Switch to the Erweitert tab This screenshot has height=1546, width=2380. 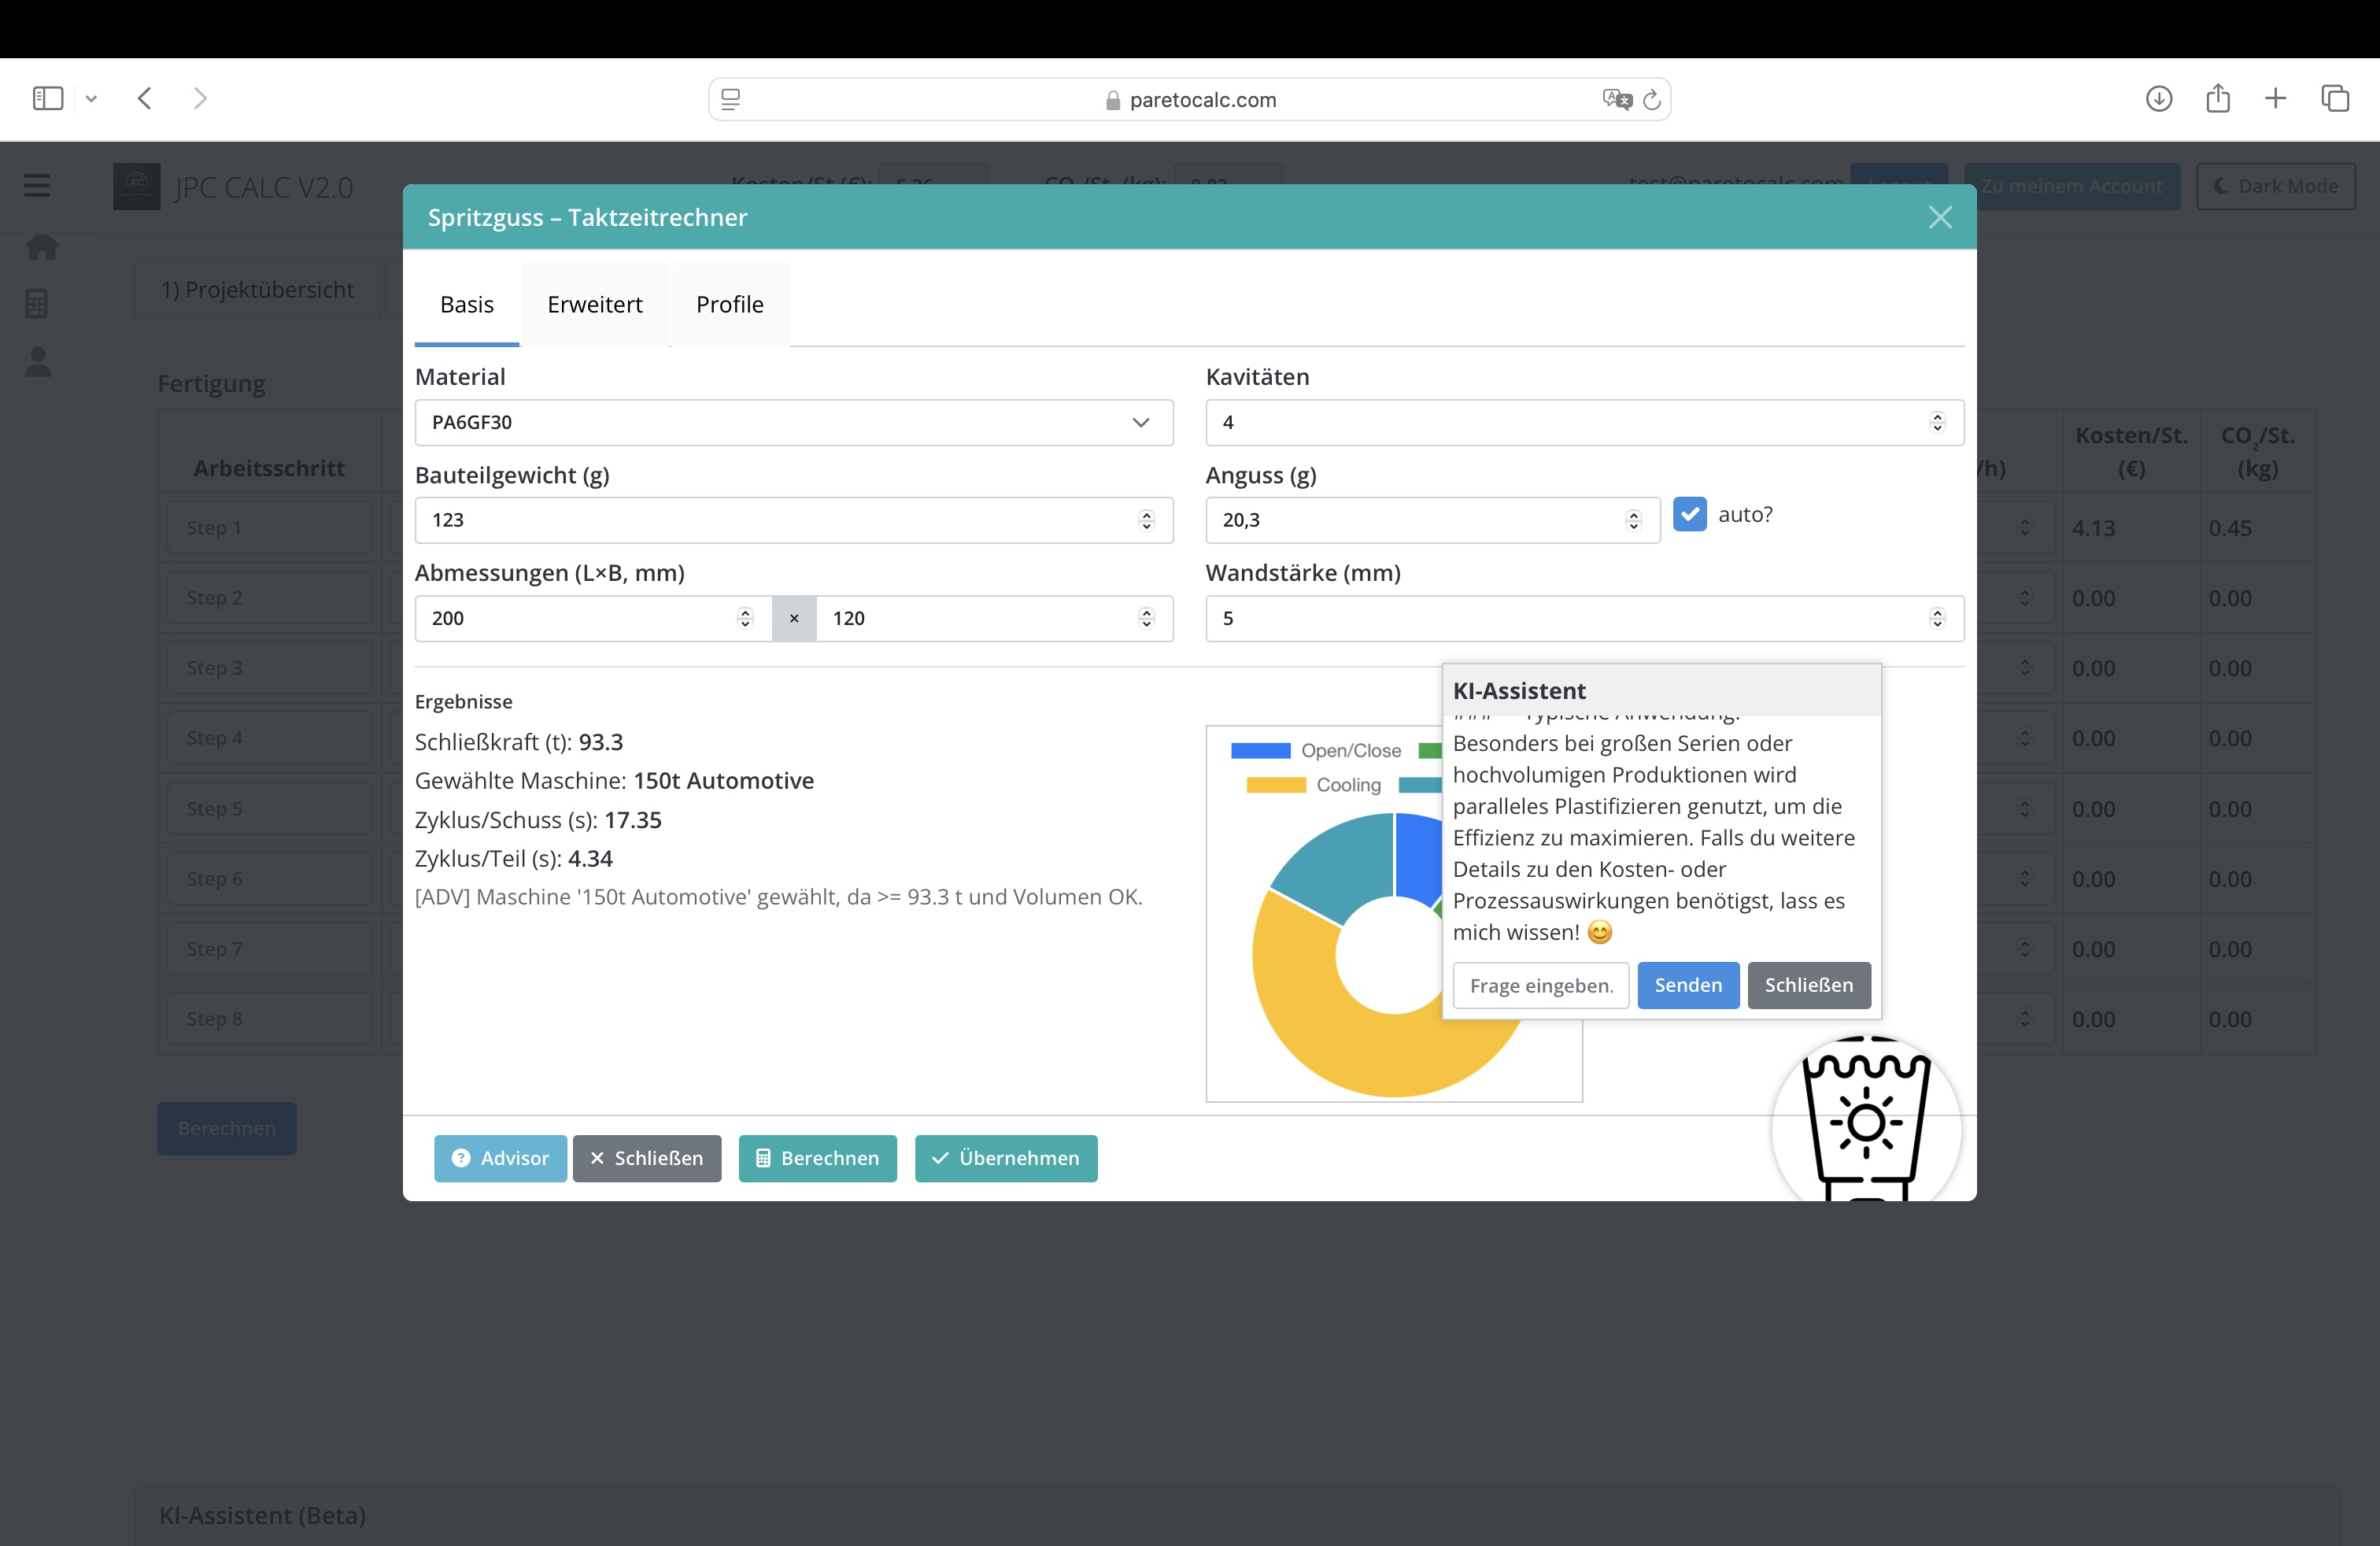coord(595,304)
